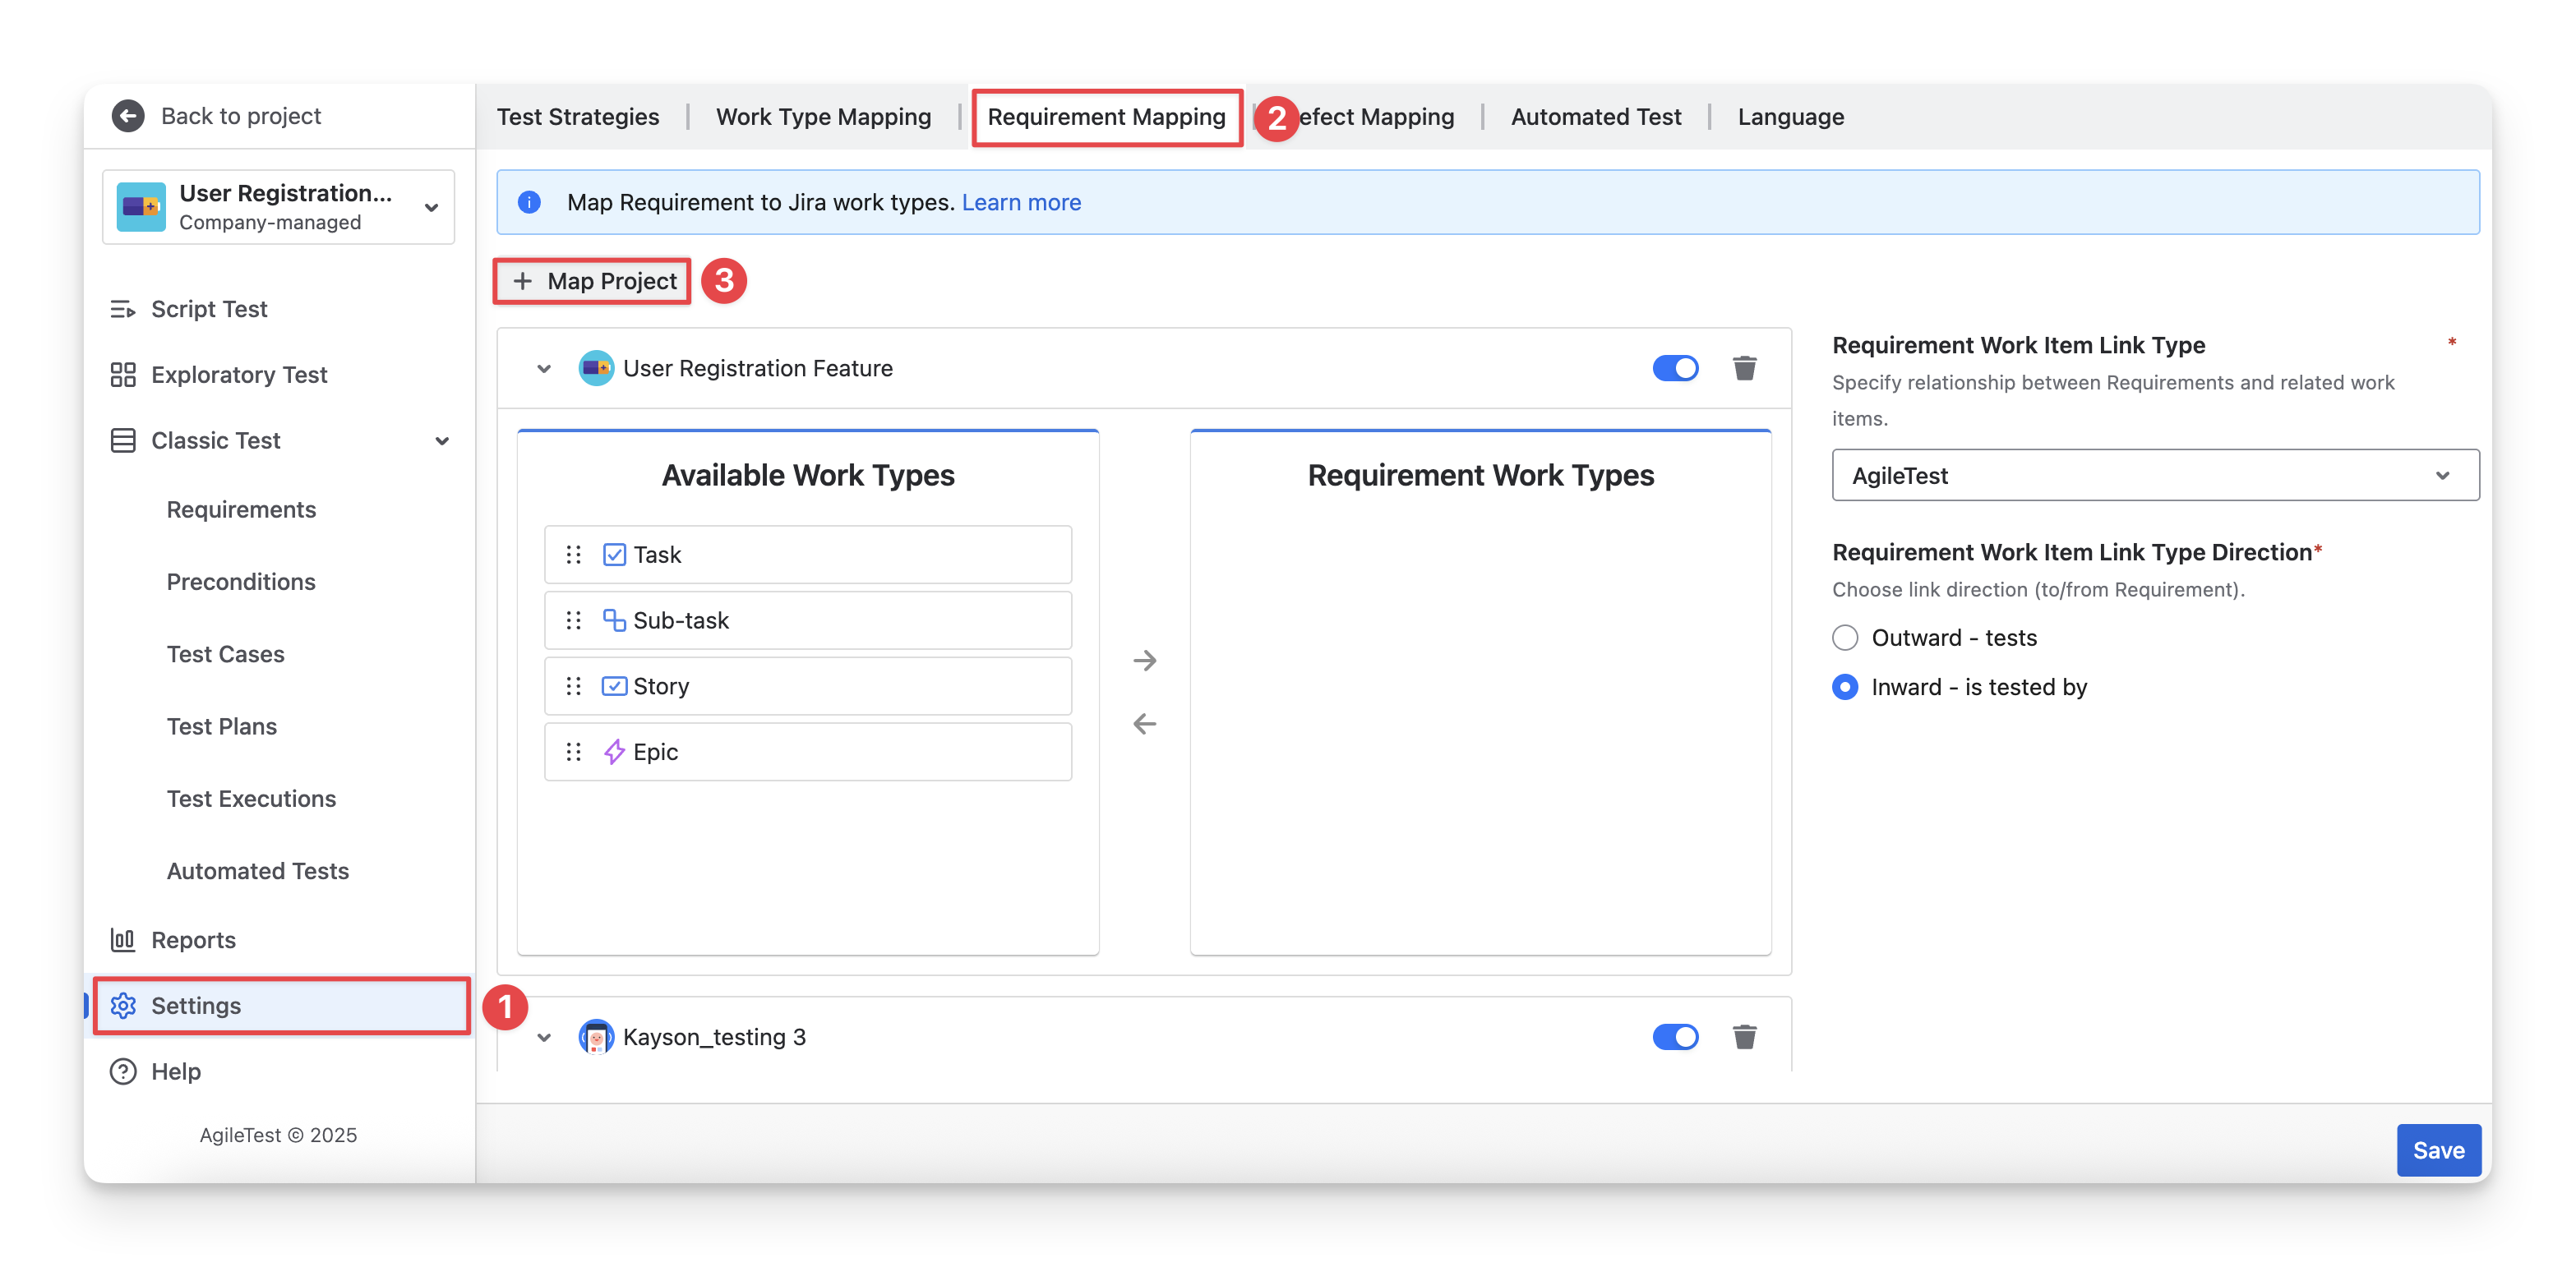Delete User Registration Feature mapping via trash icon

(x=1744, y=368)
